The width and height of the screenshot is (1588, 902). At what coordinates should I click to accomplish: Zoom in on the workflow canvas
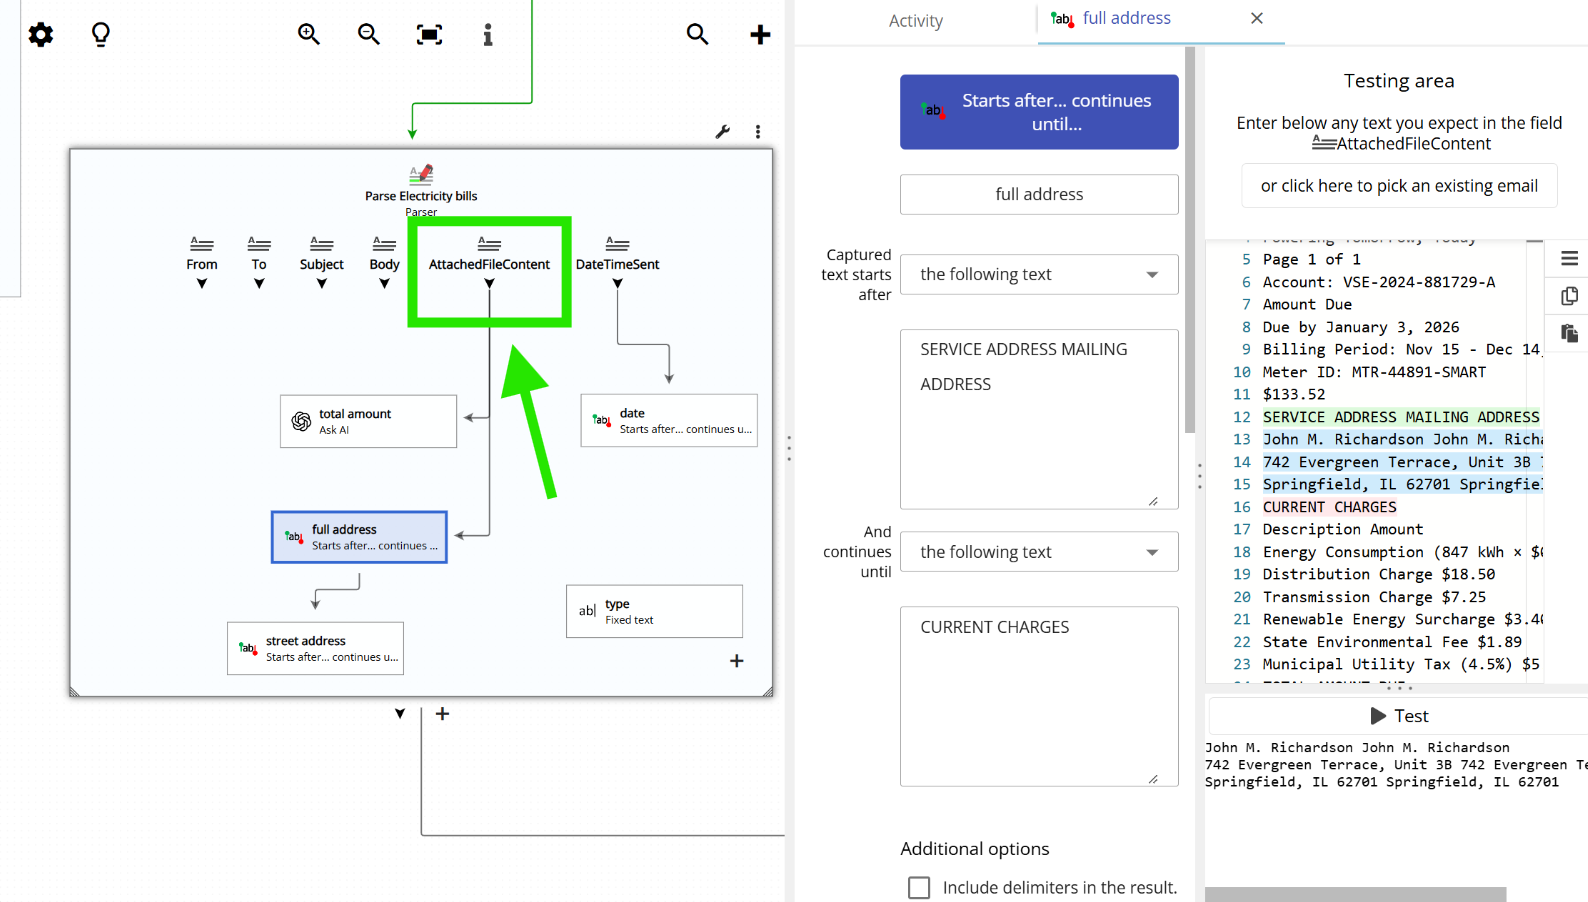[x=309, y=35]
